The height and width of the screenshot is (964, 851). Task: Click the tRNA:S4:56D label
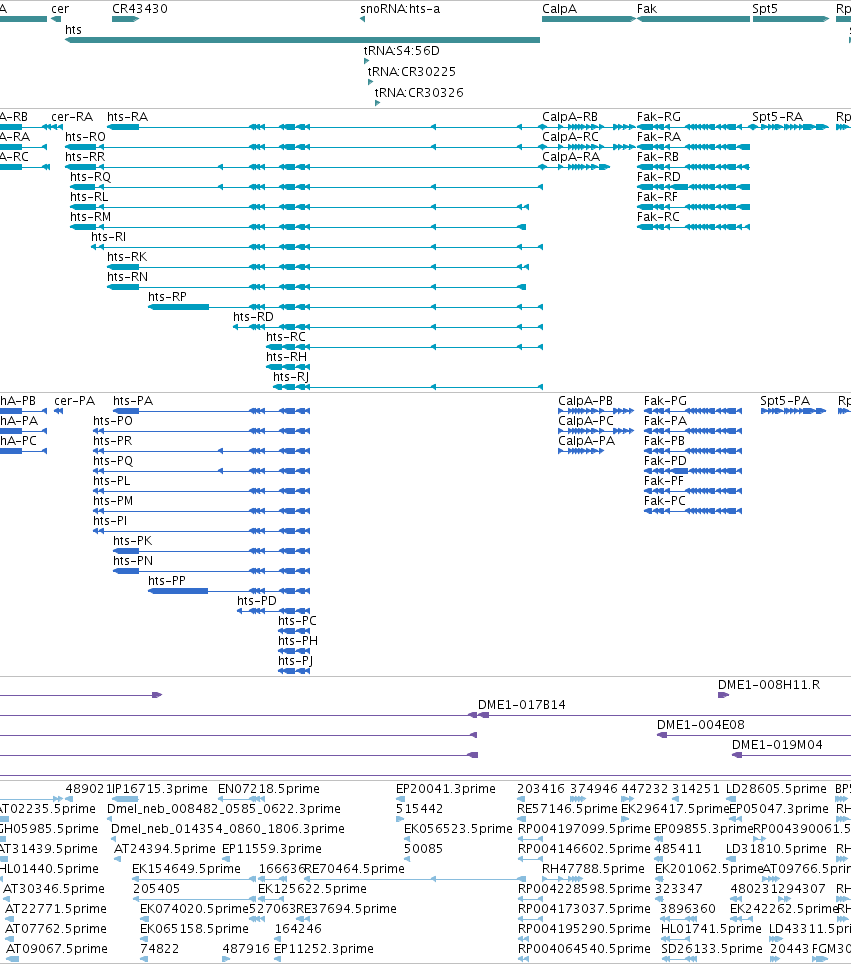click(x=402, y=51)
